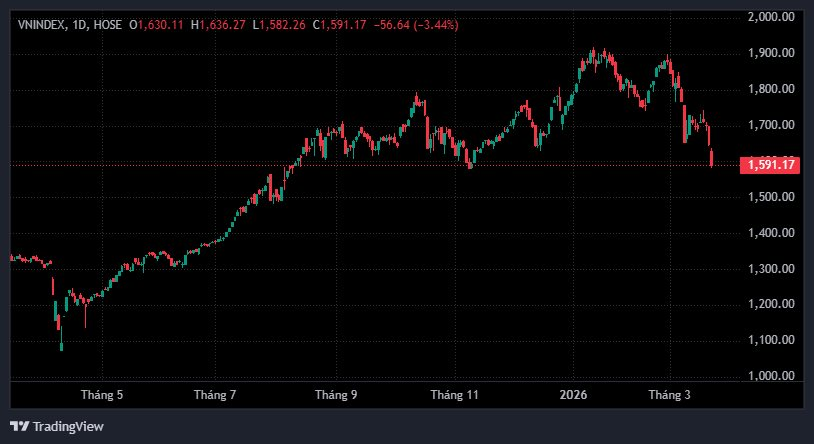The width and height of the screenshot is (814, 444).
Task: Click the 2026 year label on time axis
Action: pyautogui.click(x=573, y=395)
